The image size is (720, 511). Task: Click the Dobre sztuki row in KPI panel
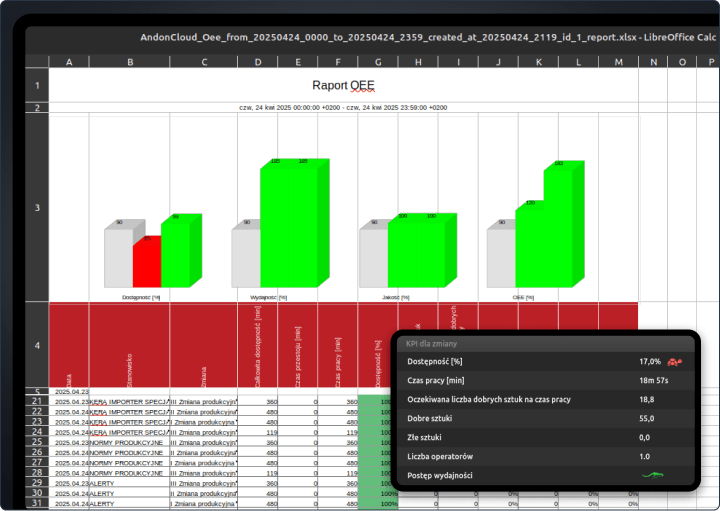(x=545, y=418)
